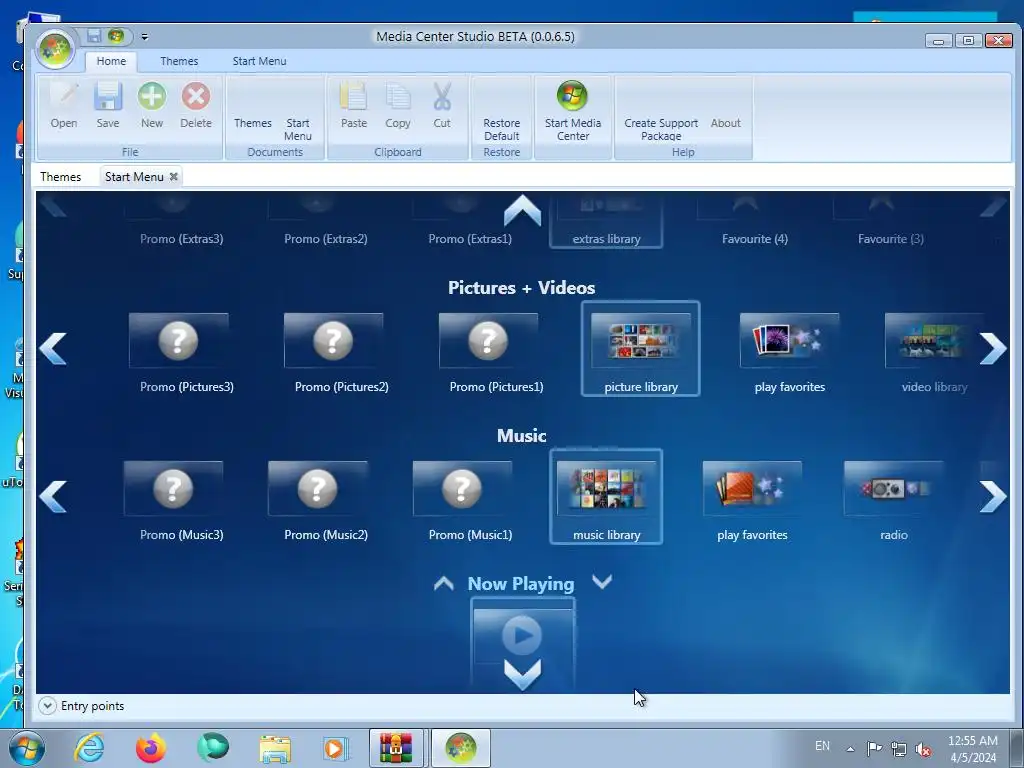1024x768 pixels.
Task: Switch to the Themes document tab
Action: (60, 176)
